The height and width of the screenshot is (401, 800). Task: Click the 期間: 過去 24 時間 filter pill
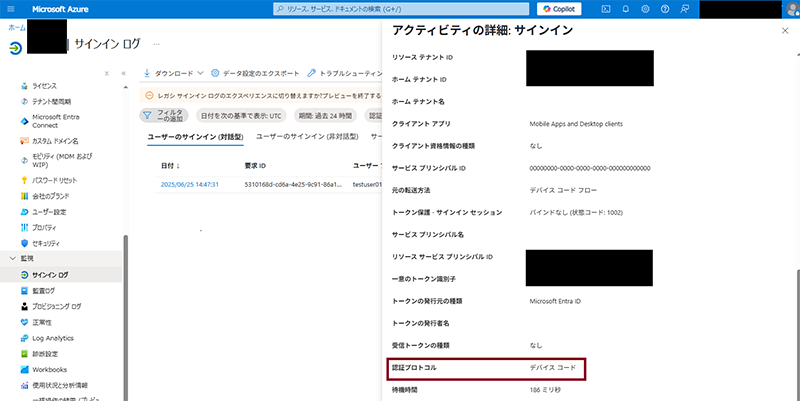(327, 116)
